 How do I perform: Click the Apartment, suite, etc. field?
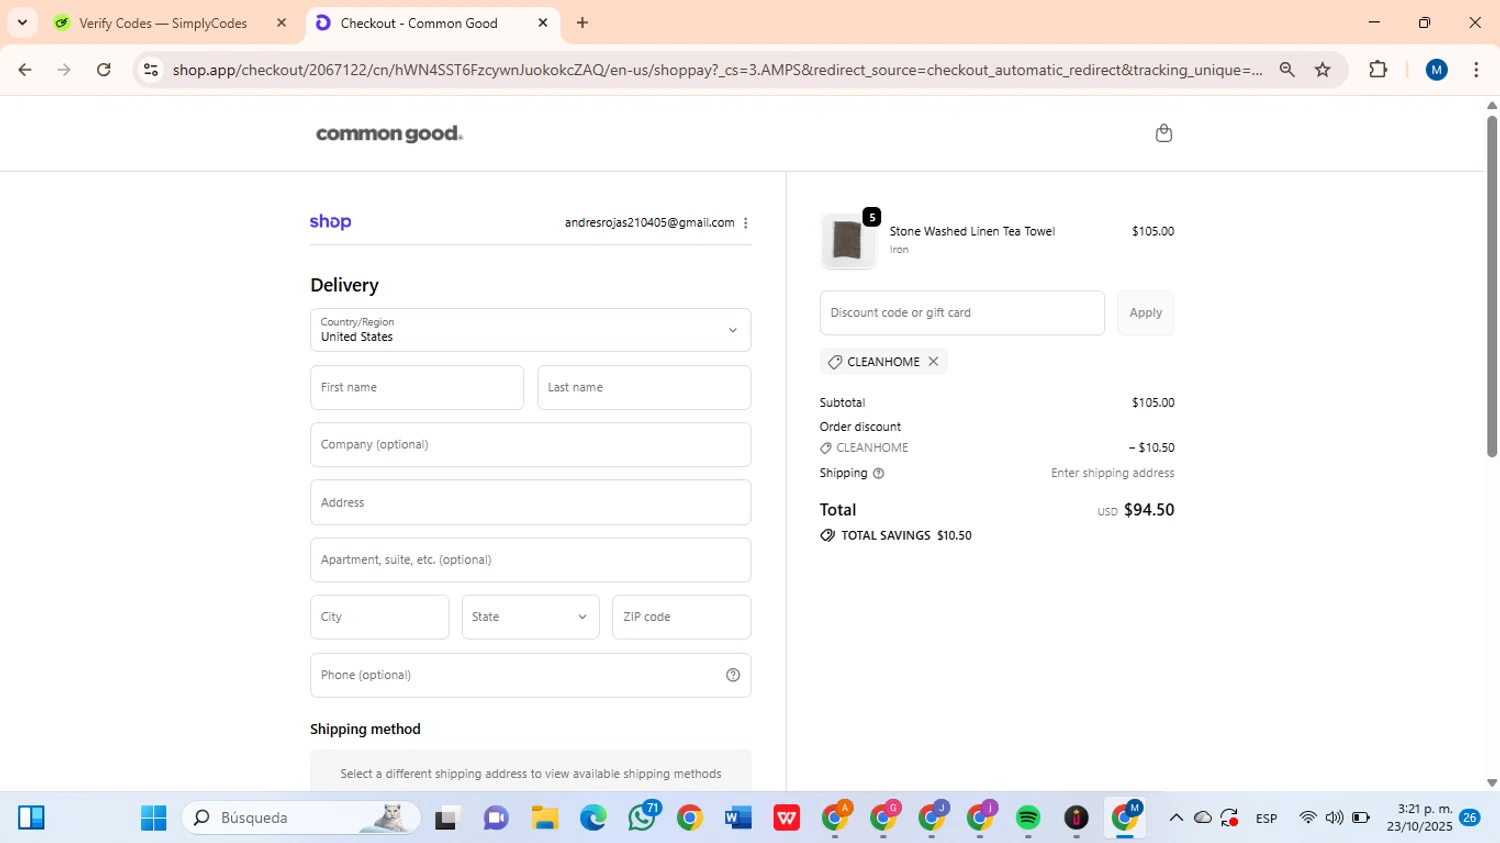pos(530,560)
